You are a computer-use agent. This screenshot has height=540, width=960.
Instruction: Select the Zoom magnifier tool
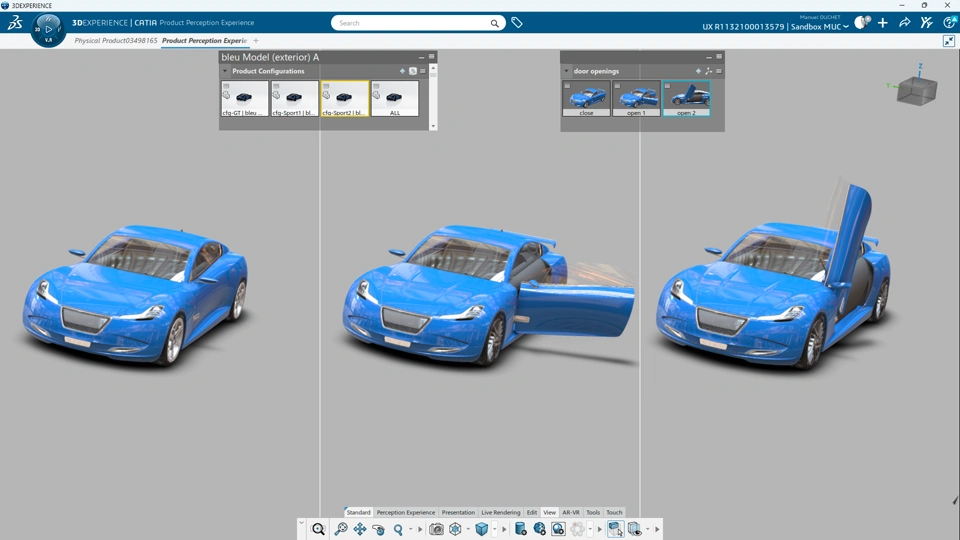click(x=398, y=529)
